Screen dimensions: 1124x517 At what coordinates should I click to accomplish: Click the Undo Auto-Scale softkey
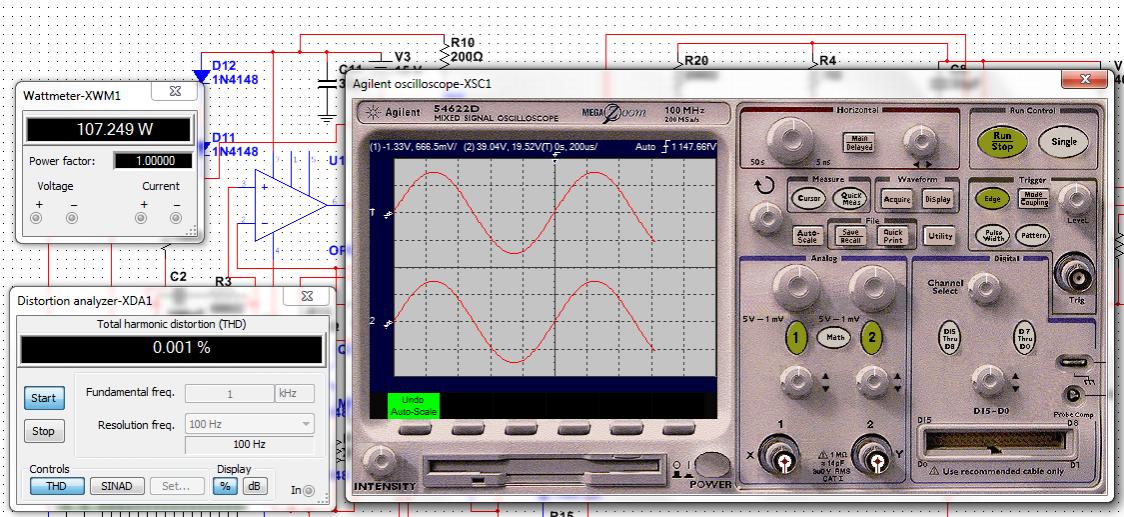414,405
